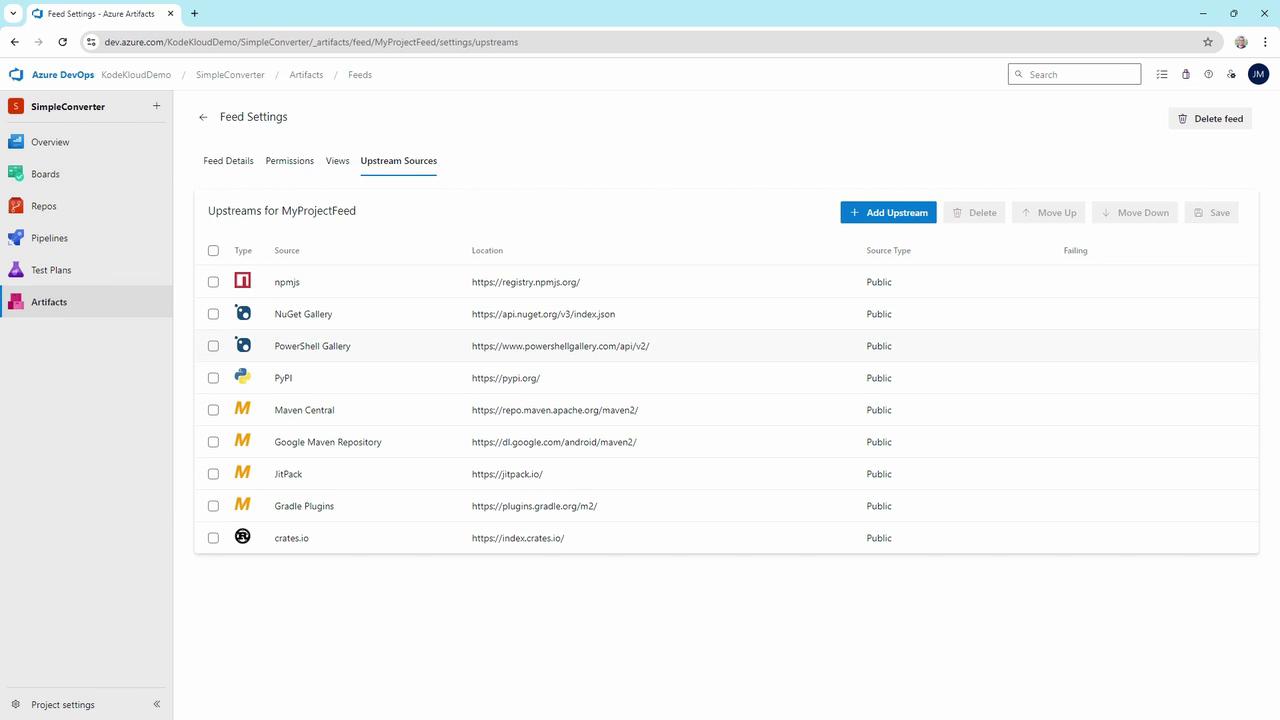Screen dimensions: 1280x720
Task: Switch to the Views tab
Action: point(338,161)
